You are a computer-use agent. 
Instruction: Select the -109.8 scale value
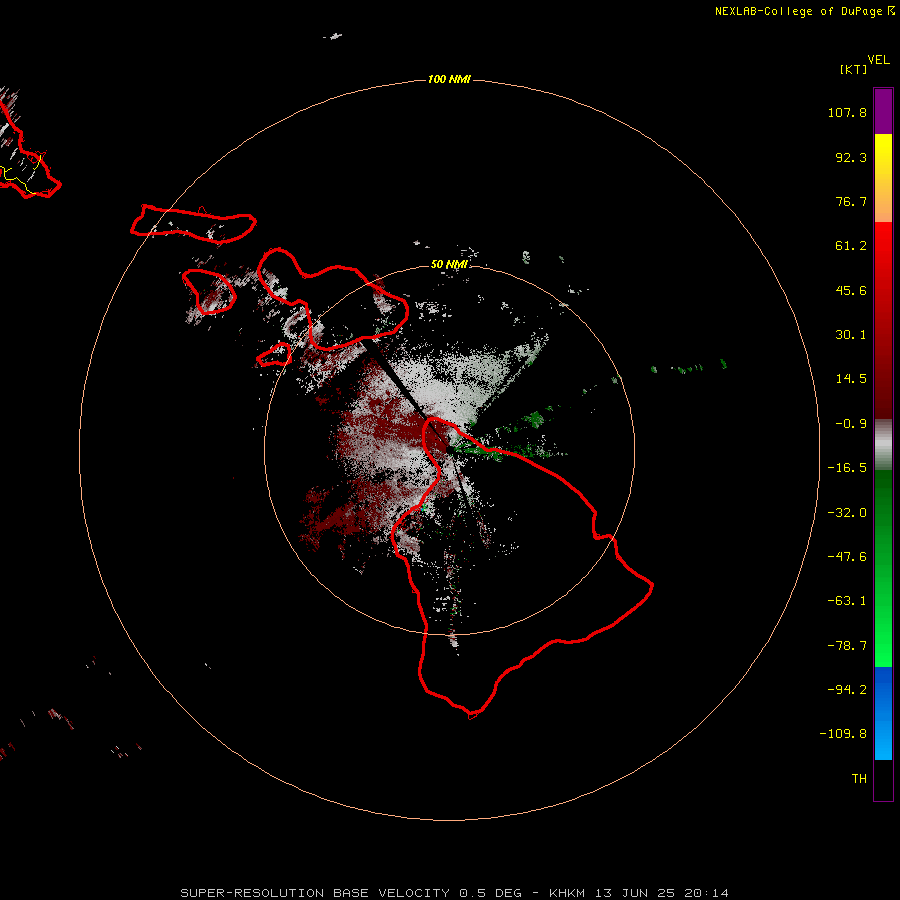[x=843, y=734]
